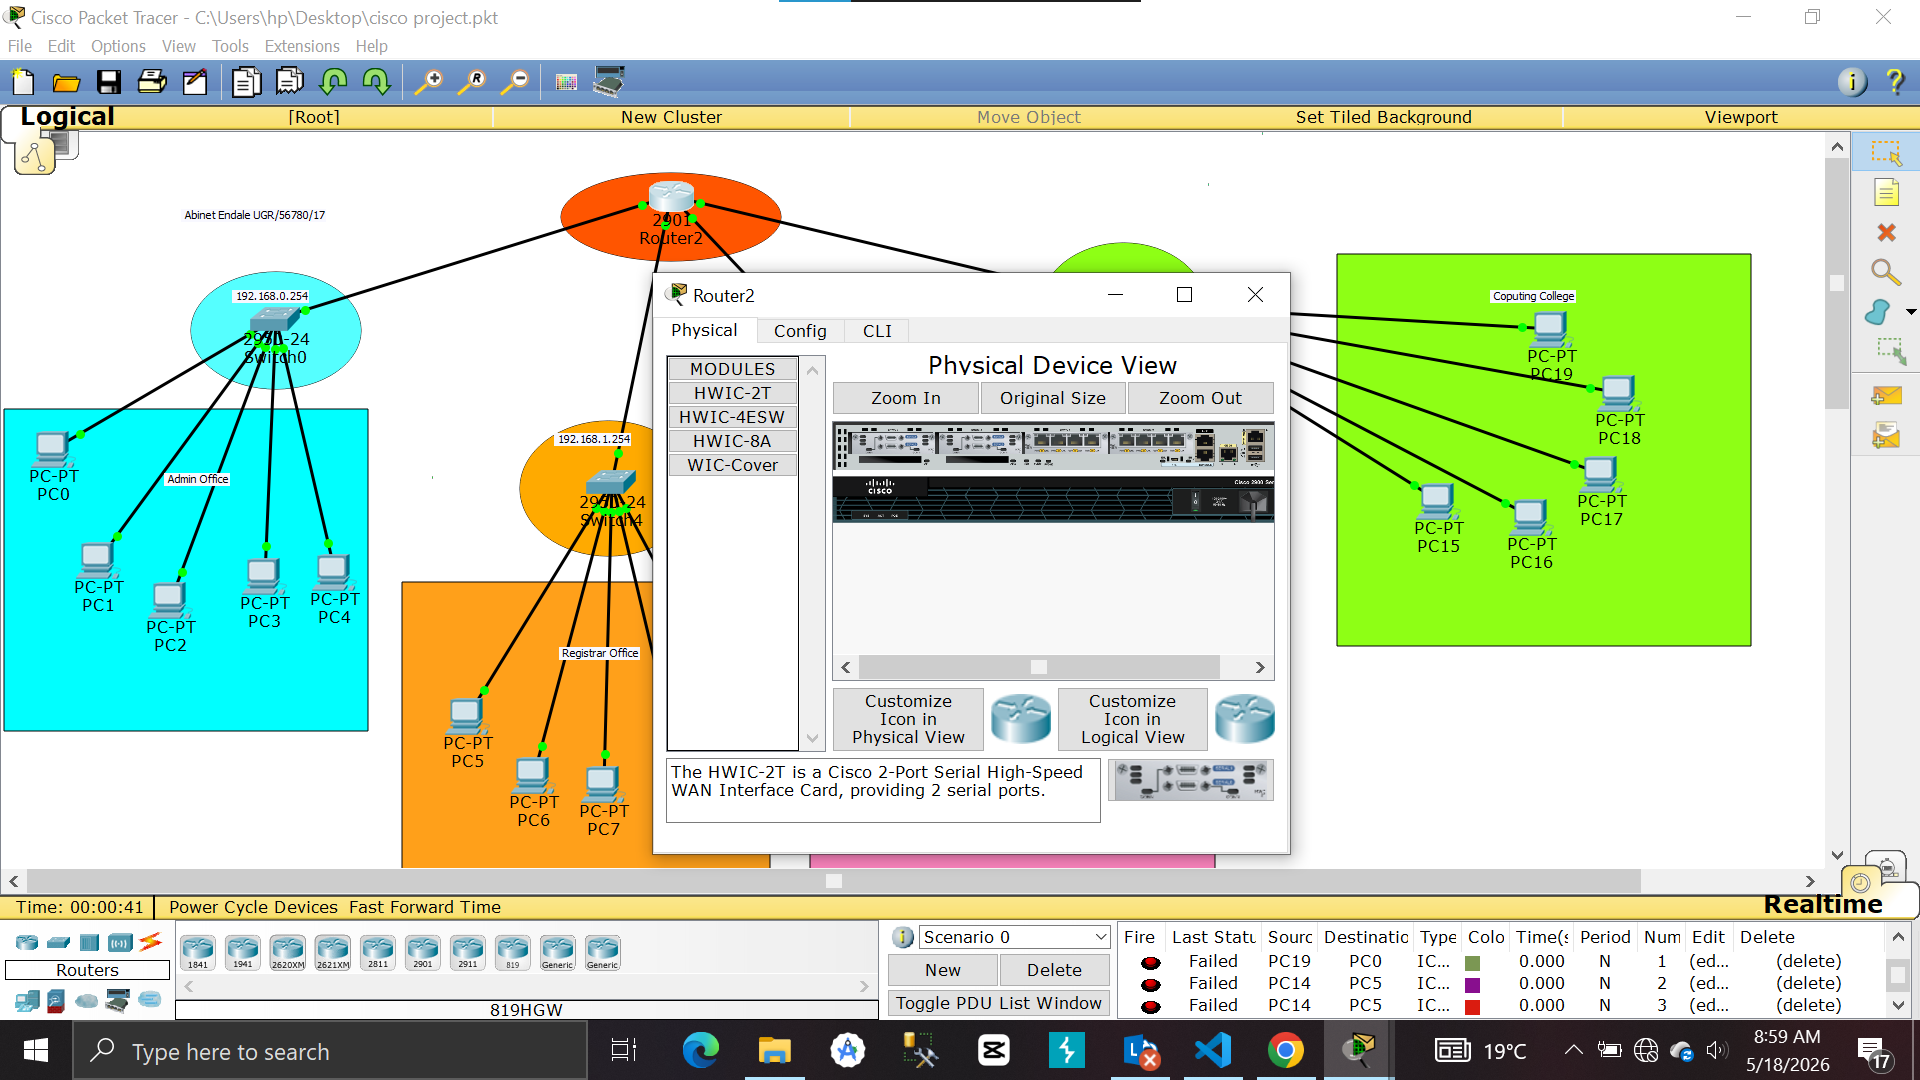Print the workspace with printer icon
The image size is (1920, 1080).
(152, 82)
